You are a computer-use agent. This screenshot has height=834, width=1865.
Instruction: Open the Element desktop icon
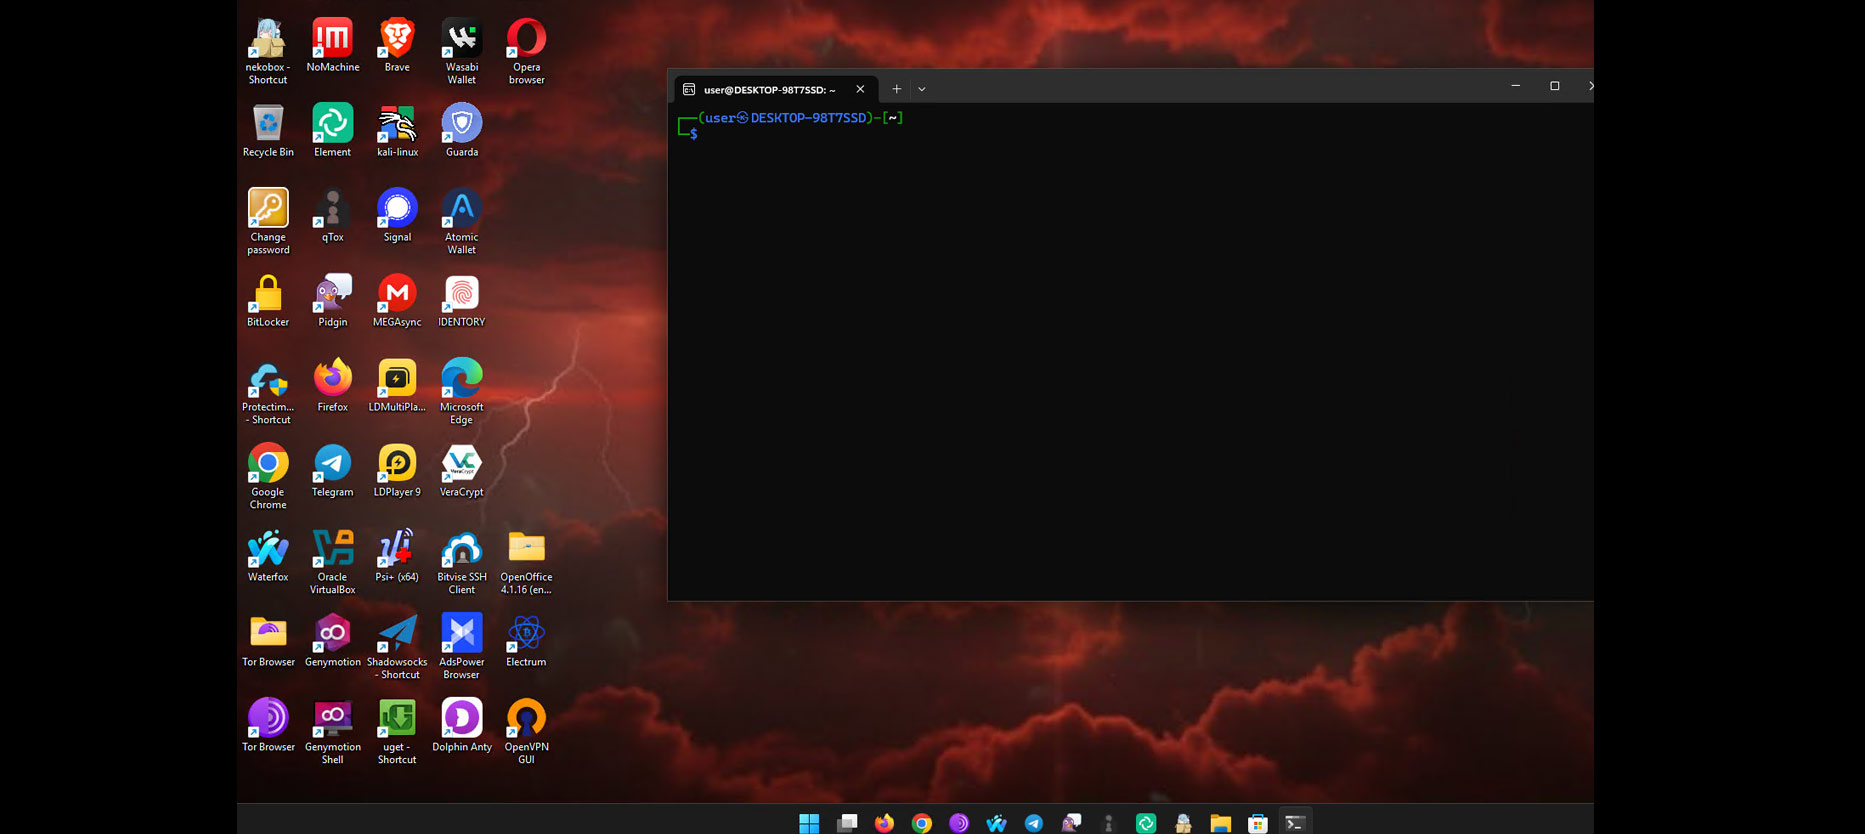pyautogui.click(x=332, y=131)
